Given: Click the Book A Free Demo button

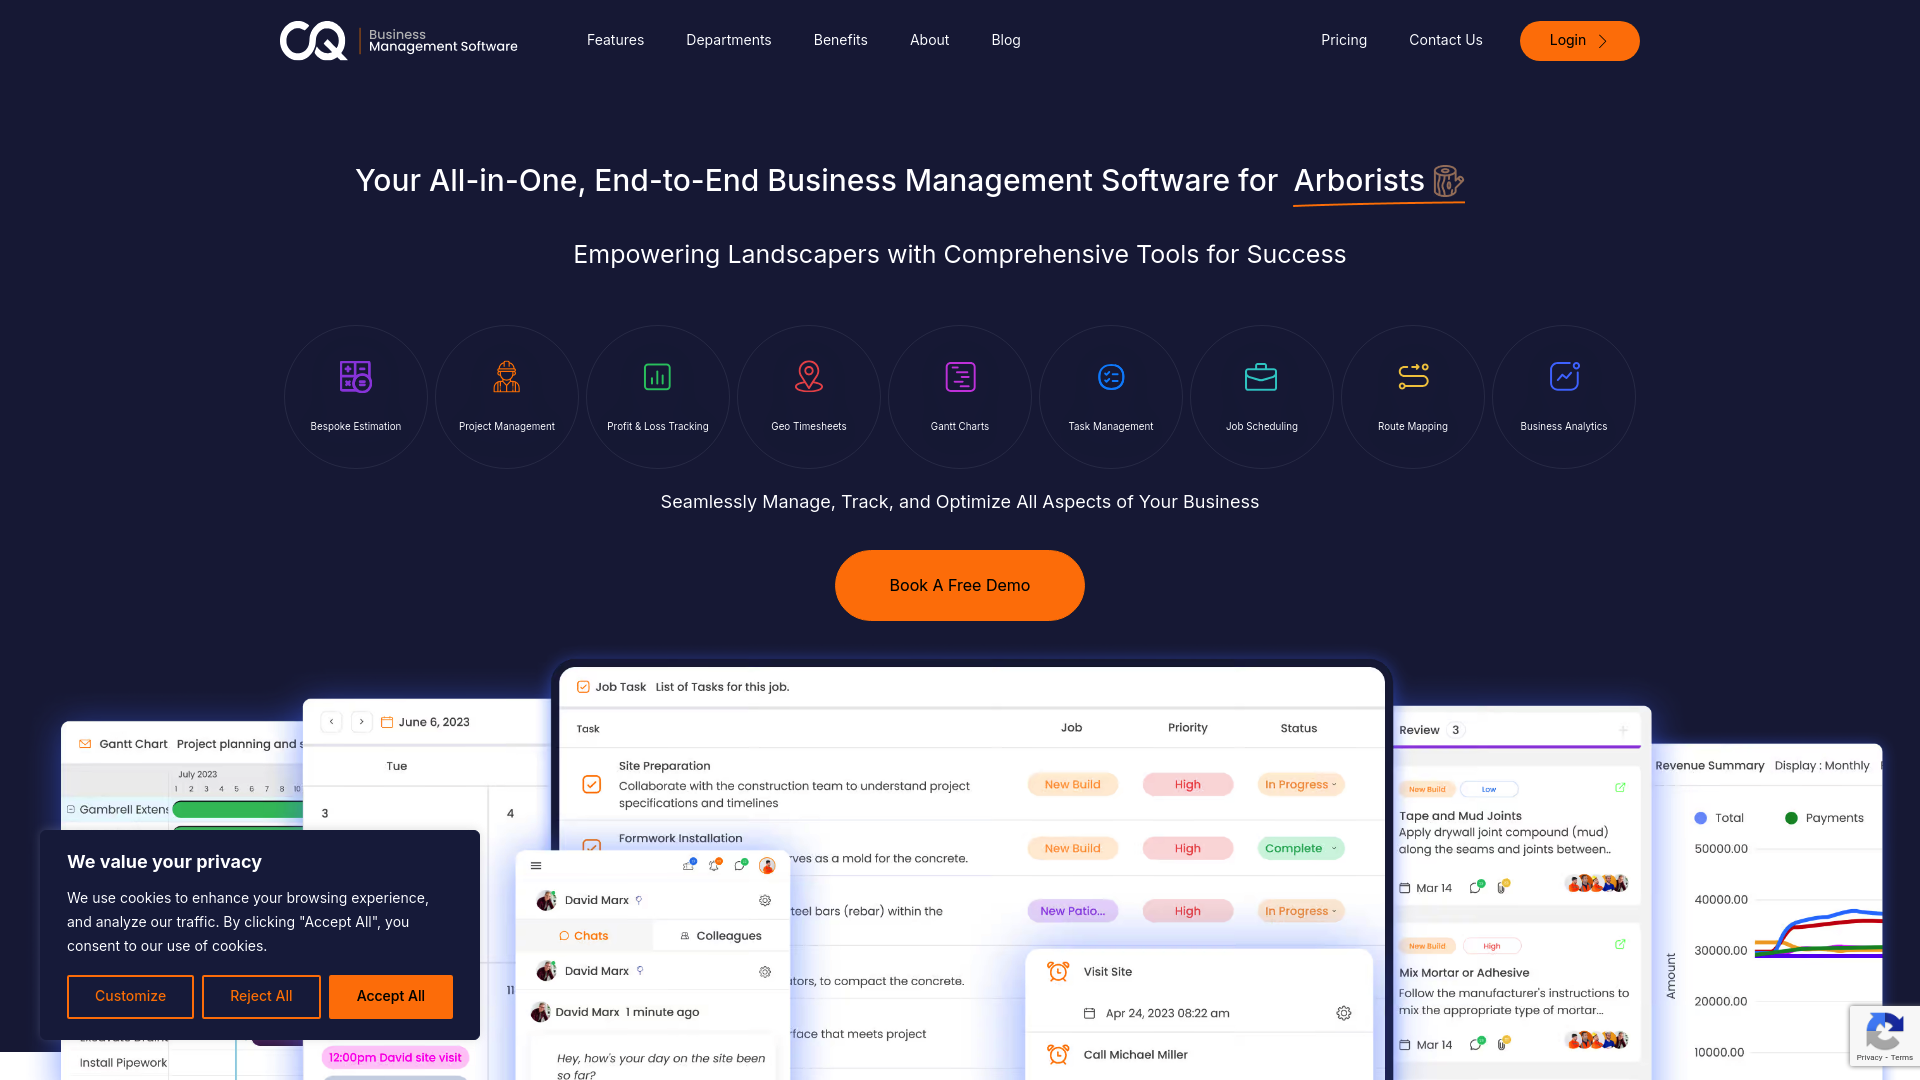Looking at the screenshot, I should [x=959, y=585].
